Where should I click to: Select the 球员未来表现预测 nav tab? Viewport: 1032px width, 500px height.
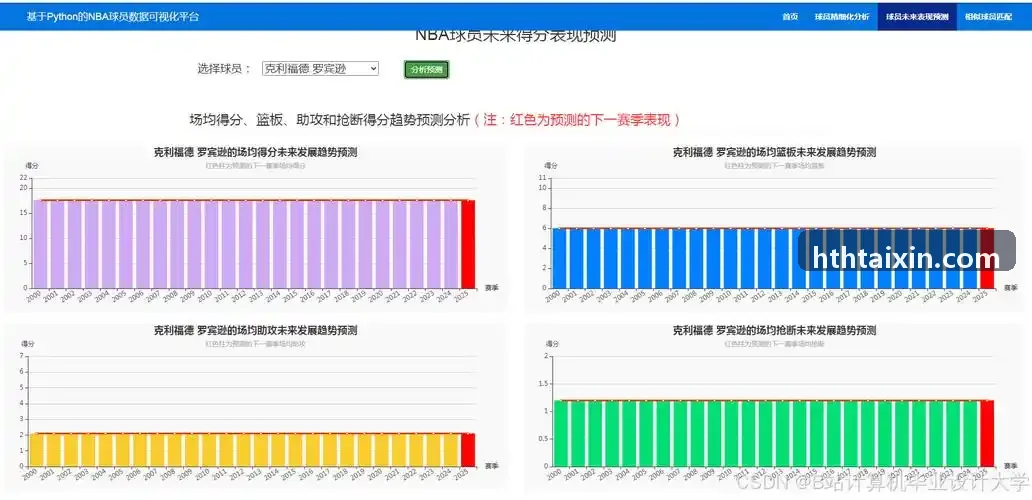click(x=917, y=16)
